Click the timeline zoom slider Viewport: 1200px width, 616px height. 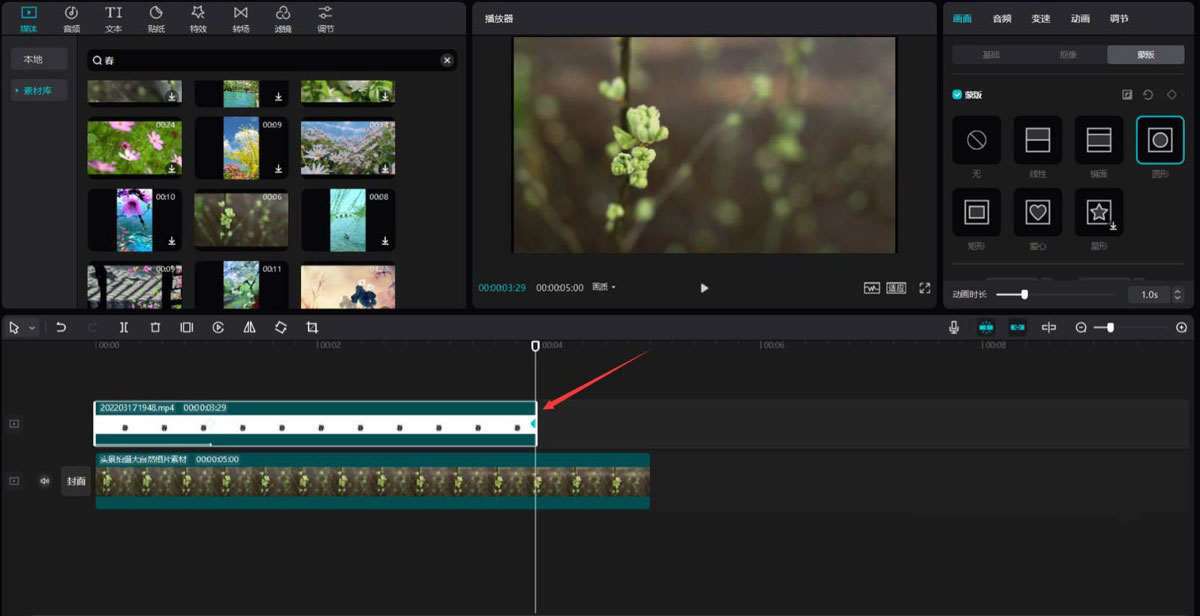pyautogui.click(x=1110, y=328)
